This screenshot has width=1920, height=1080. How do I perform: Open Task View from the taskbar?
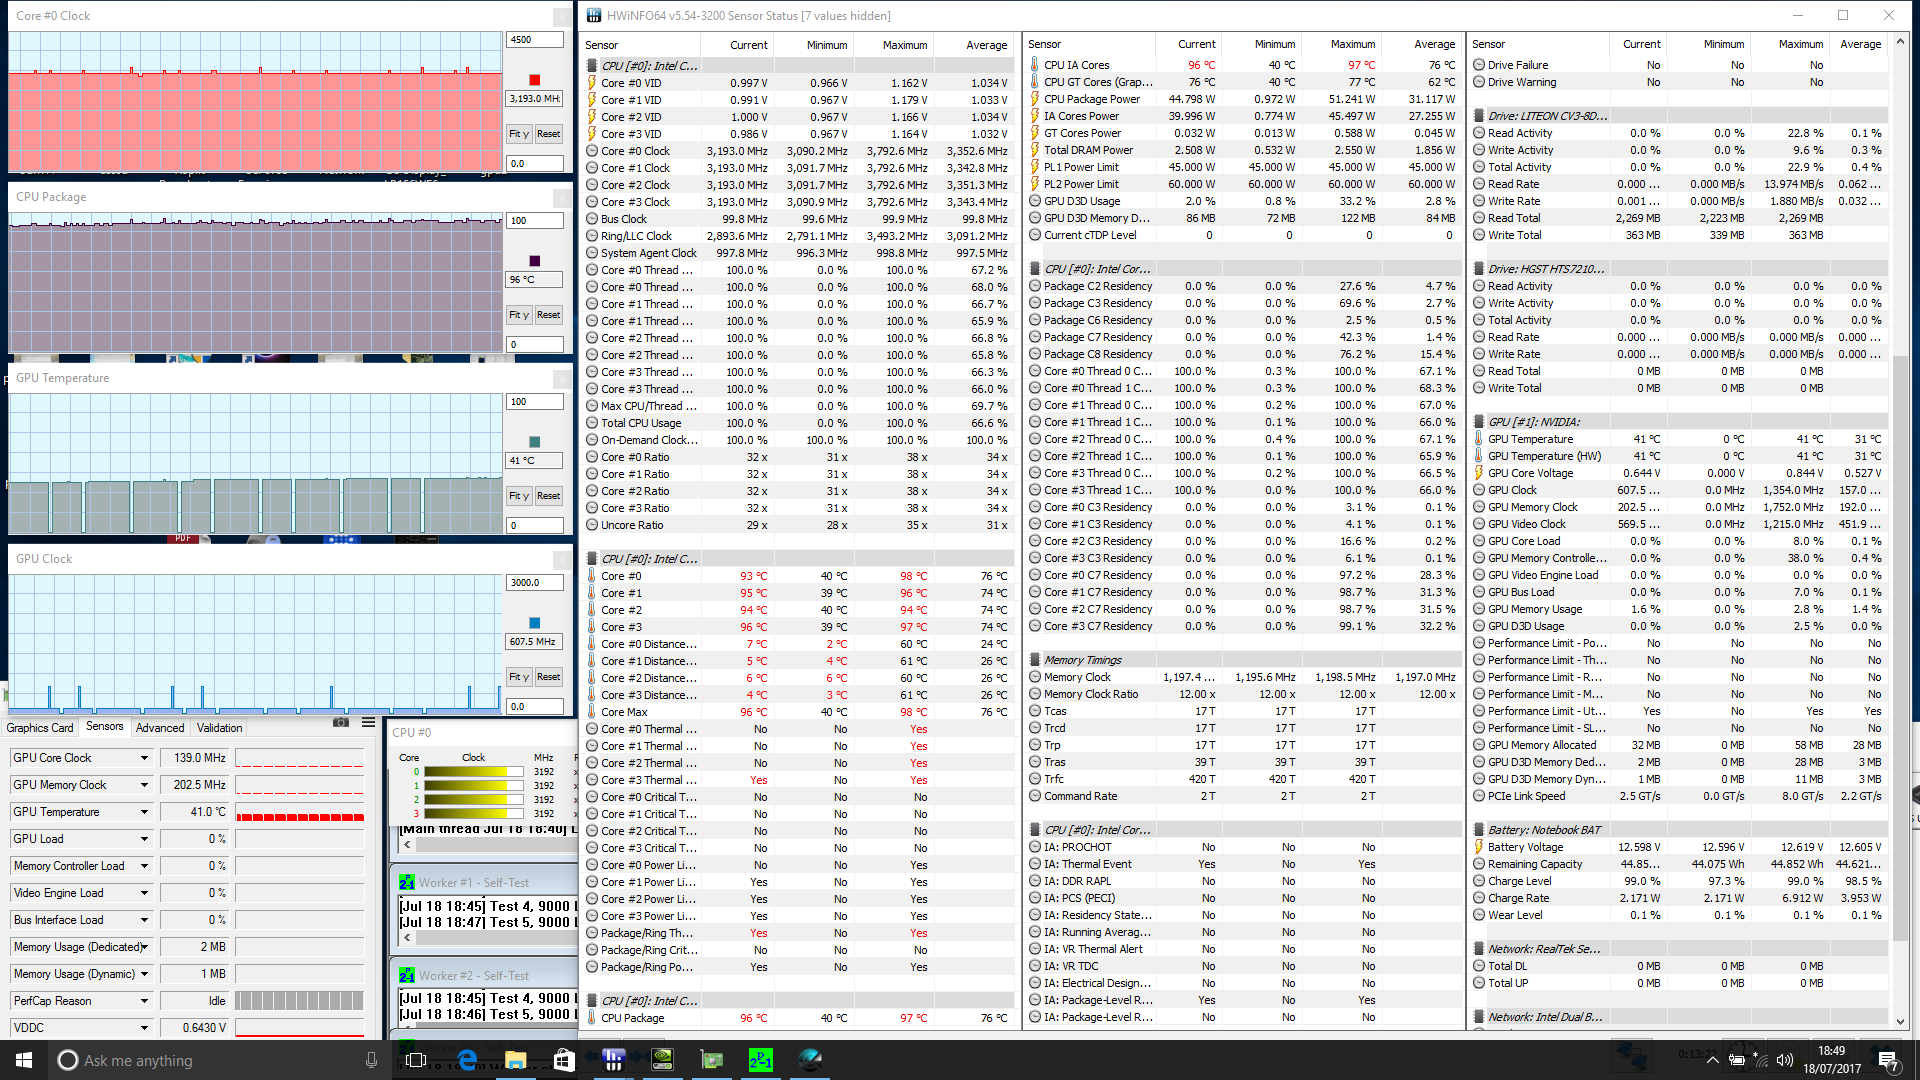click(416, 1060)
